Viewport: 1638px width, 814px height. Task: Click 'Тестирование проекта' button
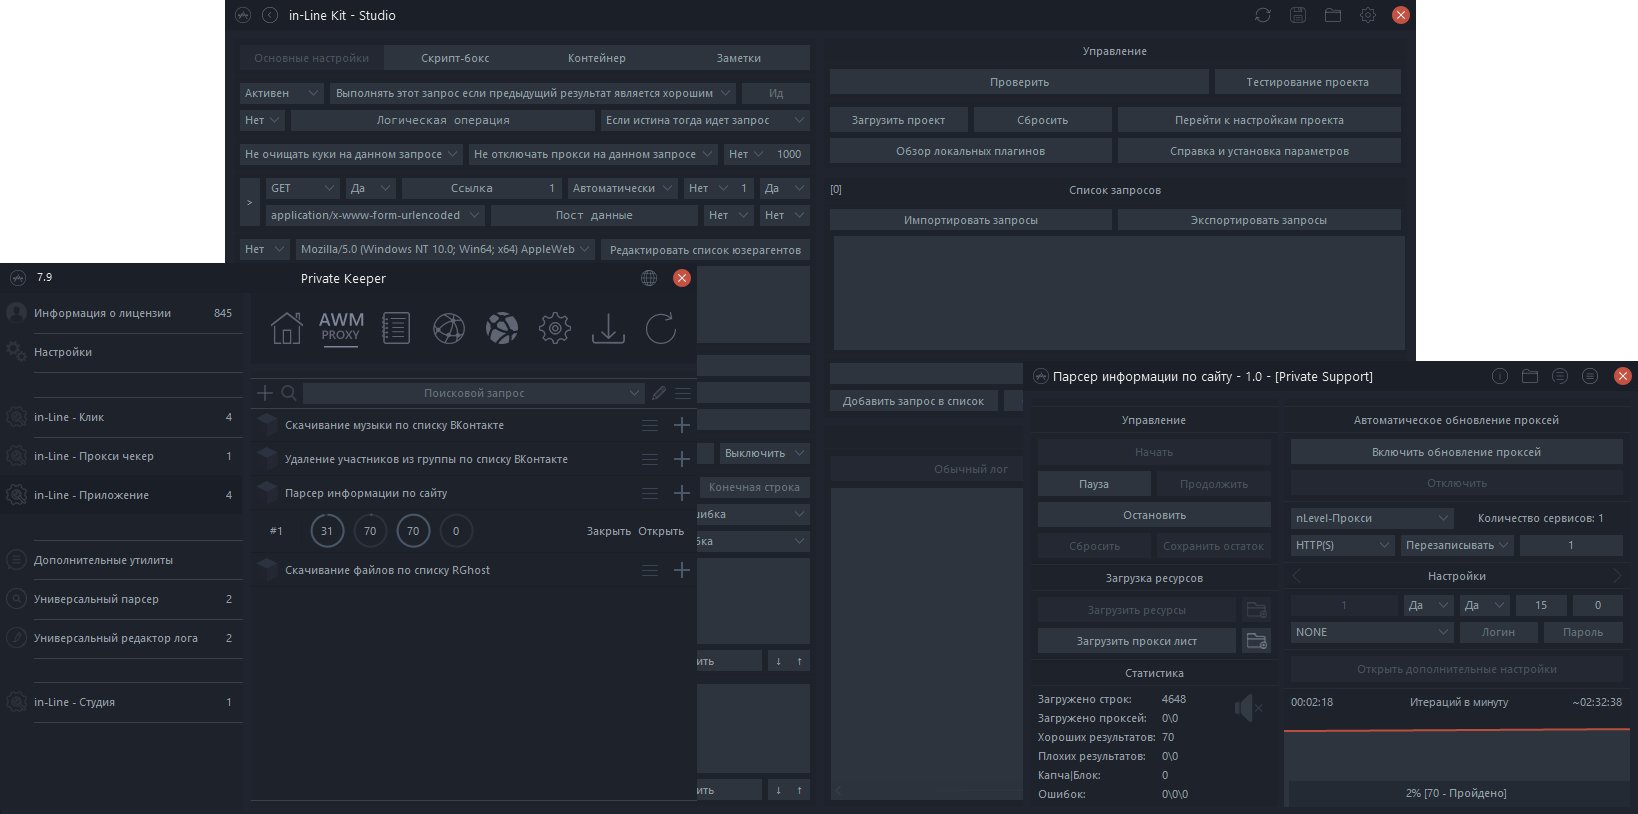click(x=1307, y=82)
